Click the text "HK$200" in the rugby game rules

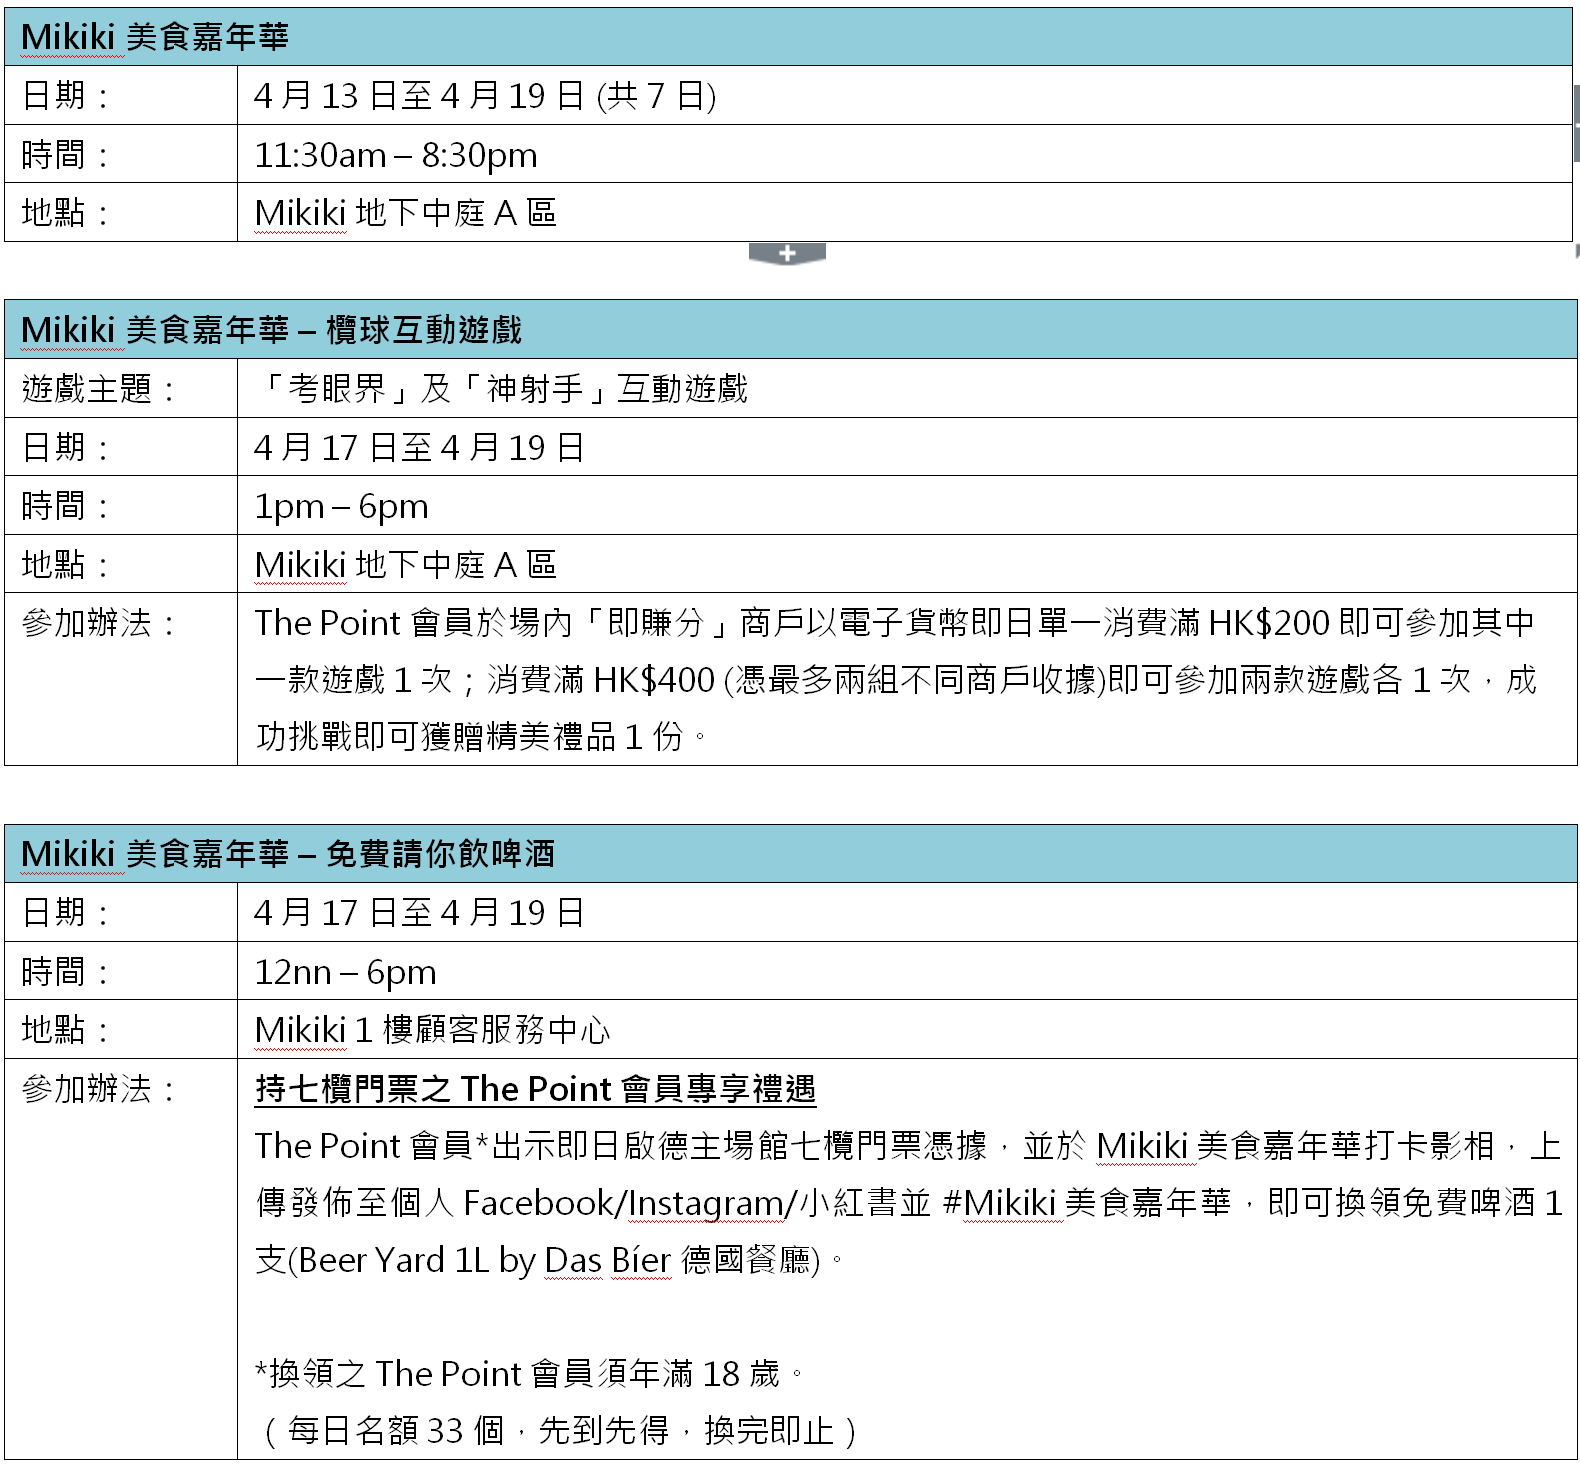1268,624
